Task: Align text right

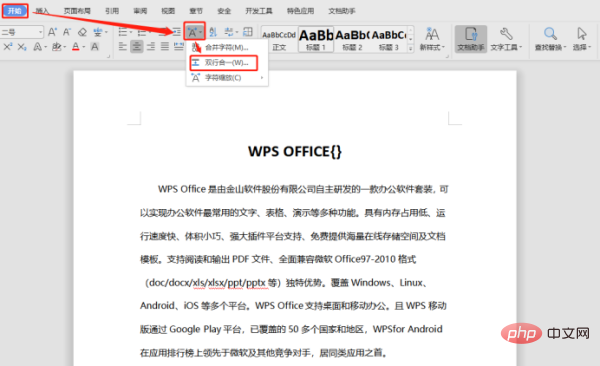Action: (x=151, y=47)
